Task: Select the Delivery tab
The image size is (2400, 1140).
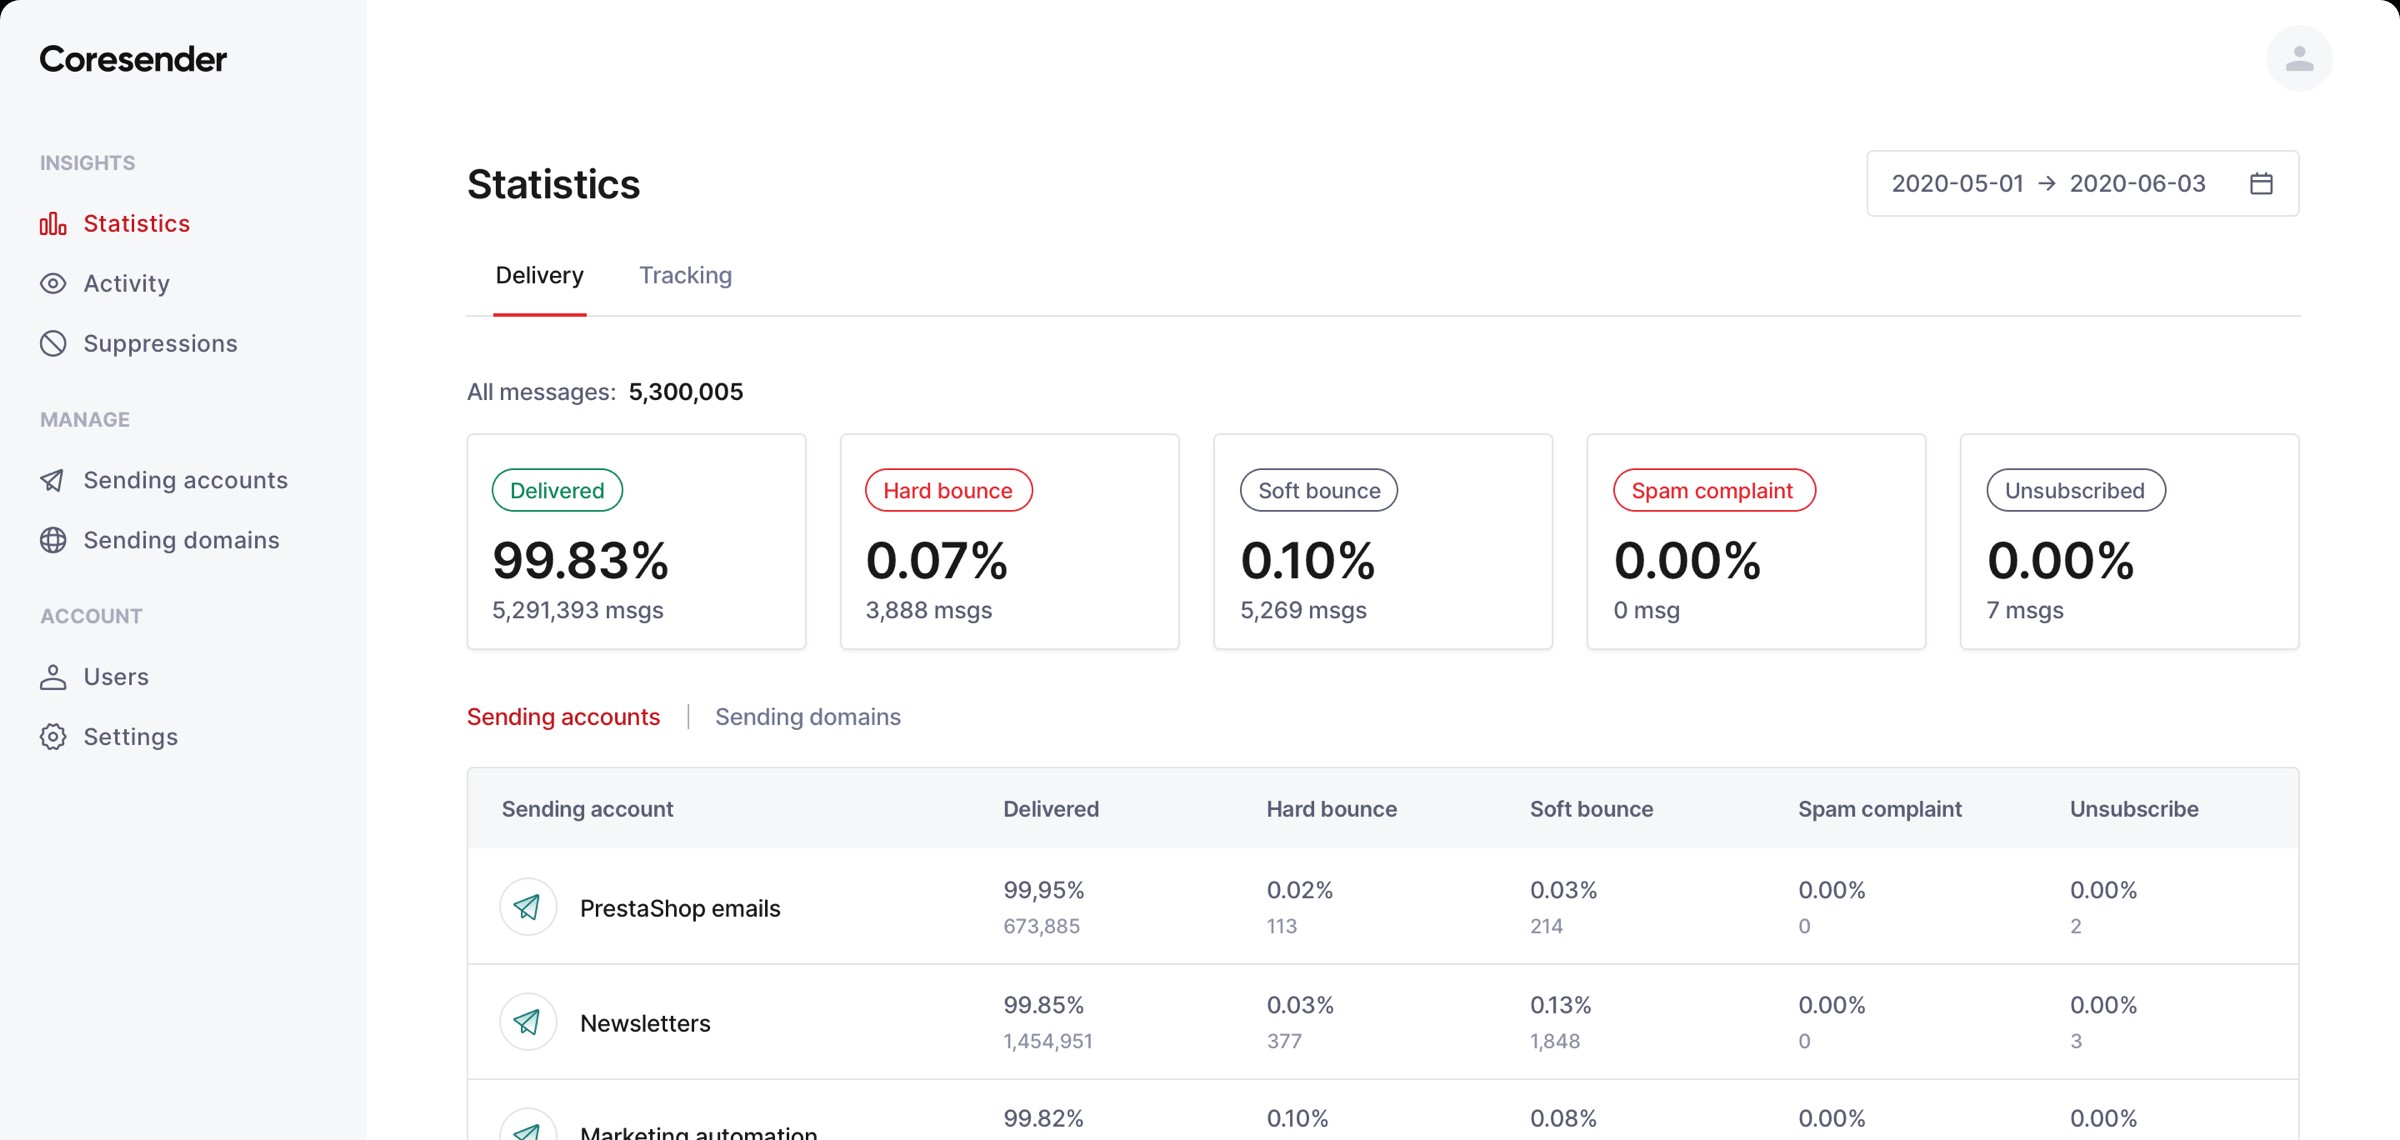Action: [540, 275]
